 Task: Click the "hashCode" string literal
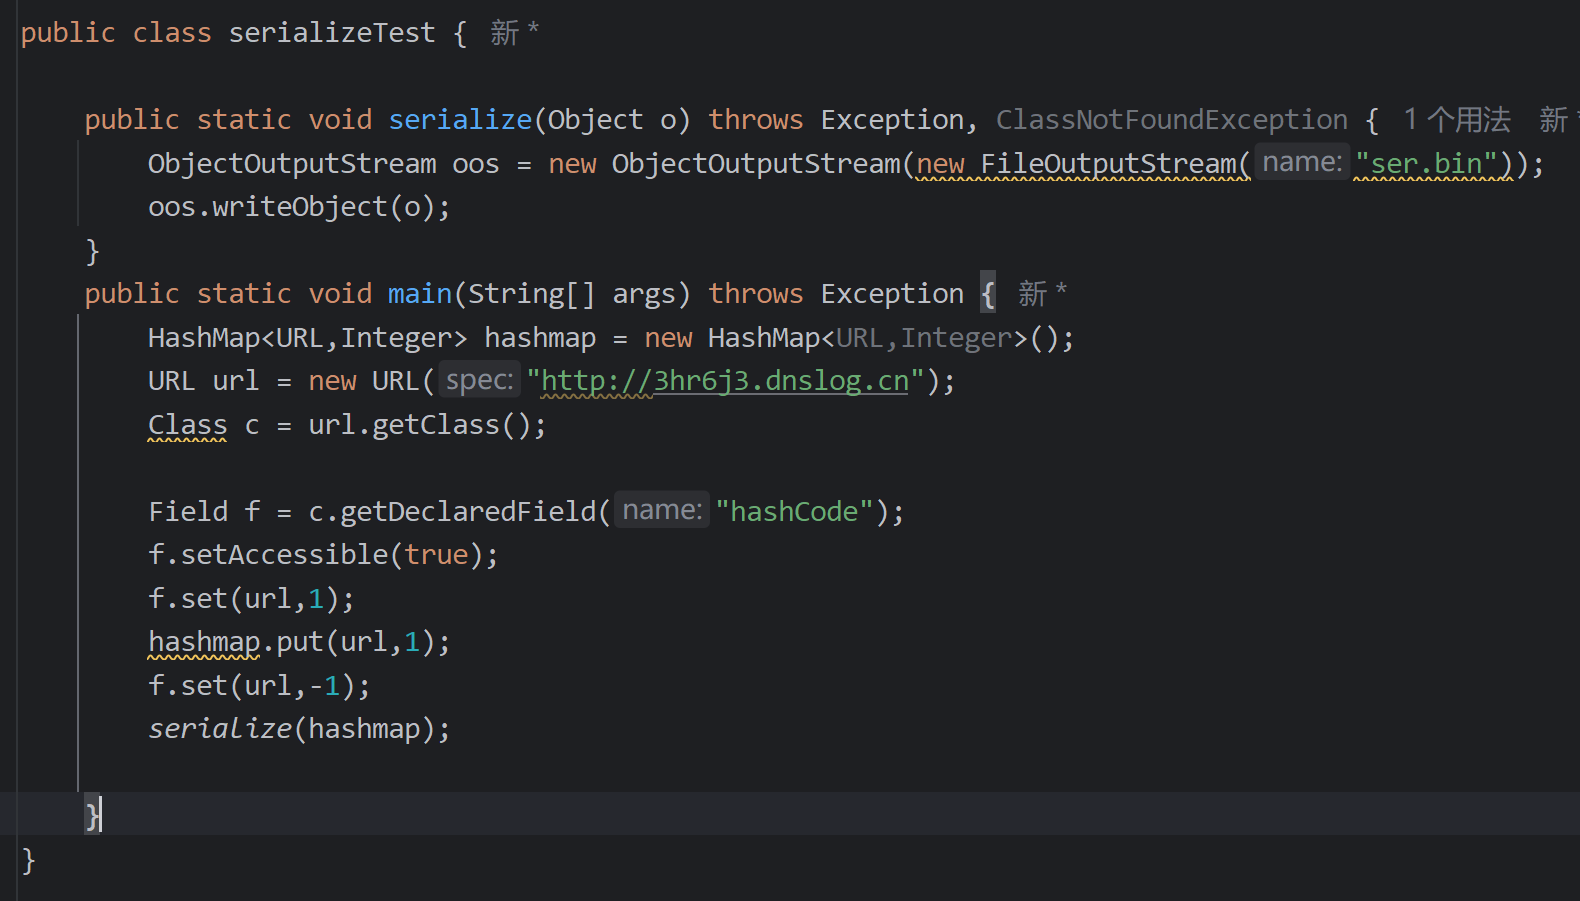795,512
